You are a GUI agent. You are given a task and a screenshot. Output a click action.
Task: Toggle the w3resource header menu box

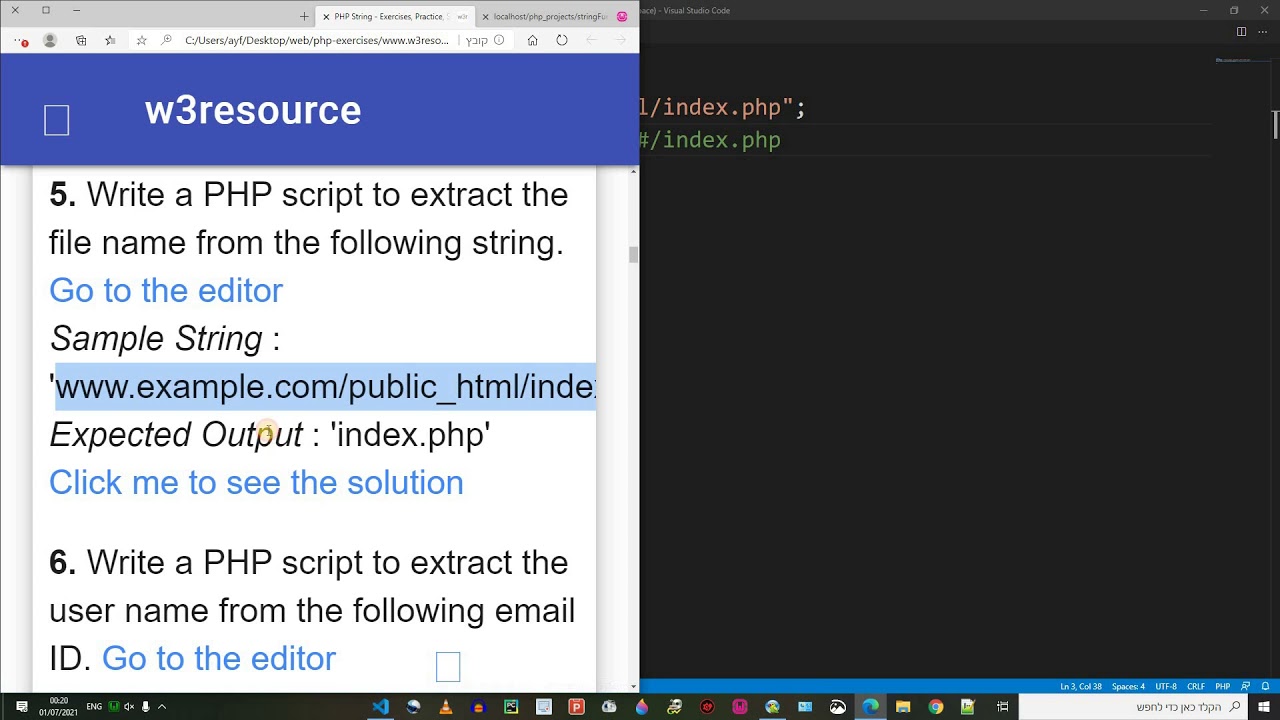tap(57, 120)
